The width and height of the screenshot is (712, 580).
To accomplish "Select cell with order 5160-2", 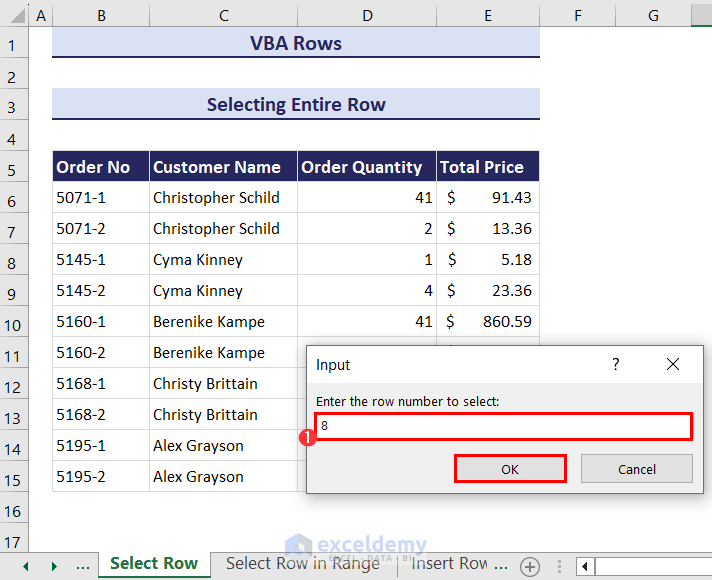I will 101,352.
